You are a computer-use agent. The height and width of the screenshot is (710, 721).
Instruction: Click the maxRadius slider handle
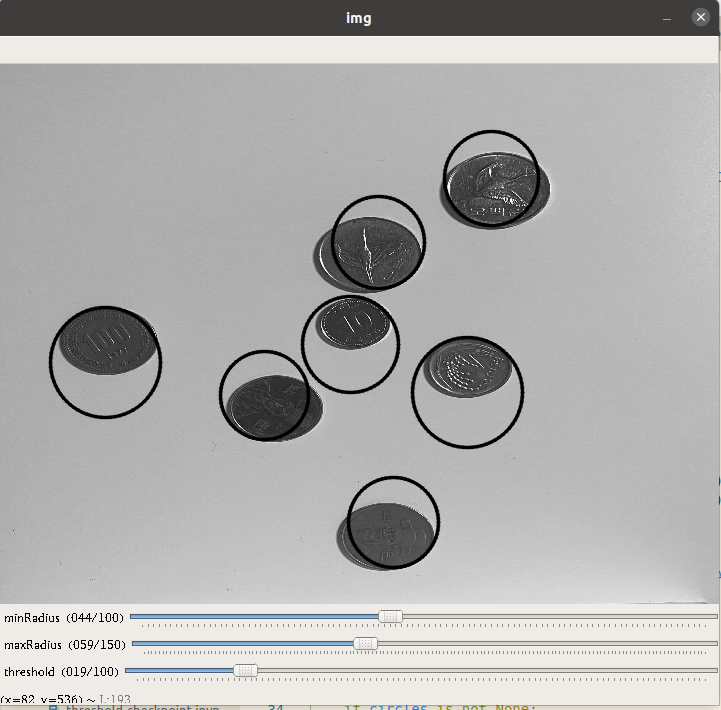tap(366, 643)
